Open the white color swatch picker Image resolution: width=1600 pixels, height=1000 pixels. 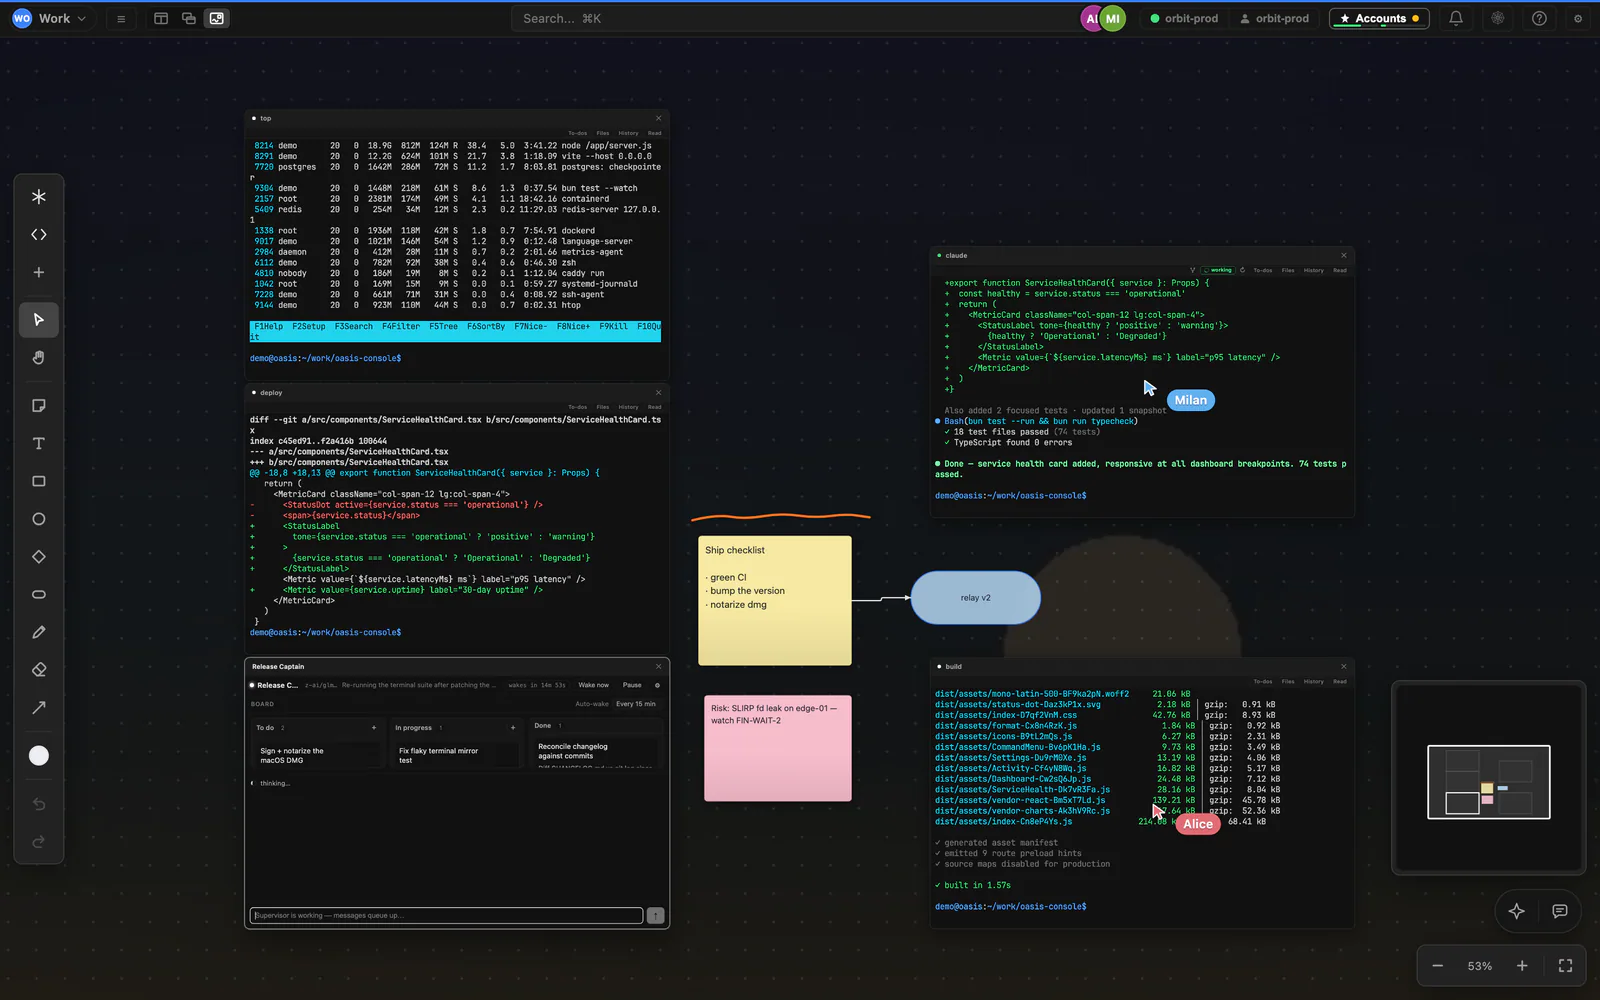click(39, 756)
